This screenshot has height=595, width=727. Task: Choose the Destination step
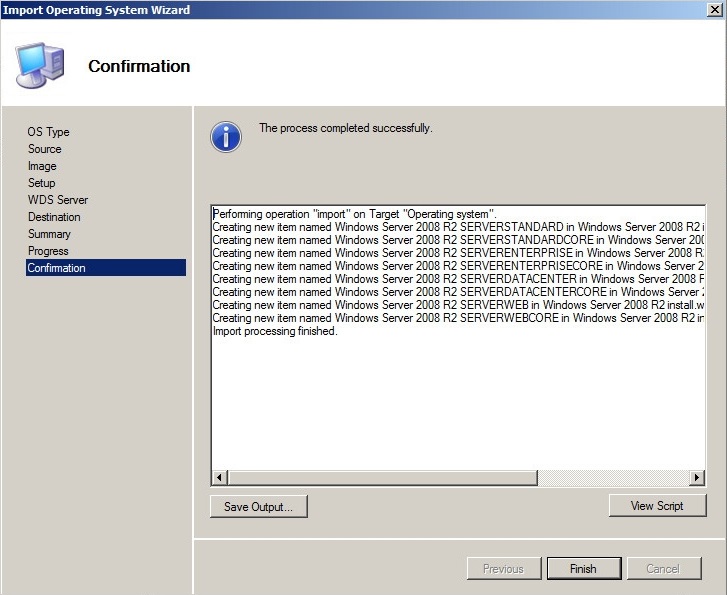pyautogui.click(x=55, y=217)
